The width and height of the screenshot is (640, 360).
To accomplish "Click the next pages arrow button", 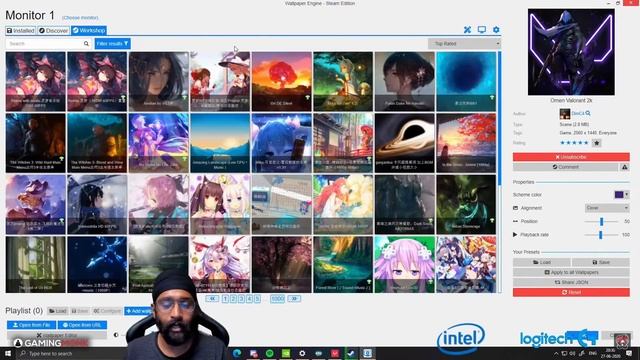I will [294, 299].
